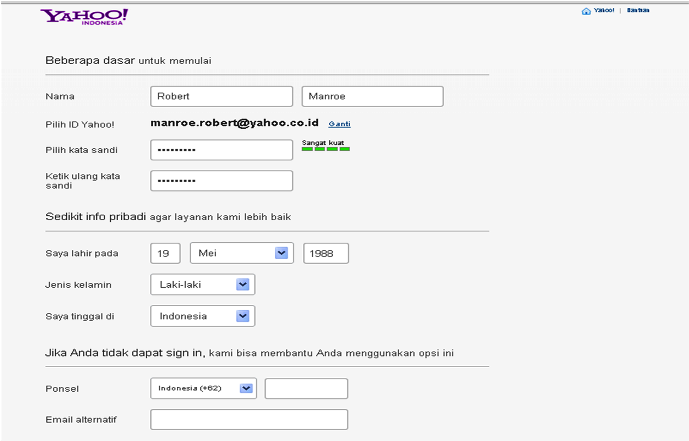Image resolution: width=689 pixels, height=441 pixels.
Task: Click the 'Email alternatif' label
Action: pos(81,419)
